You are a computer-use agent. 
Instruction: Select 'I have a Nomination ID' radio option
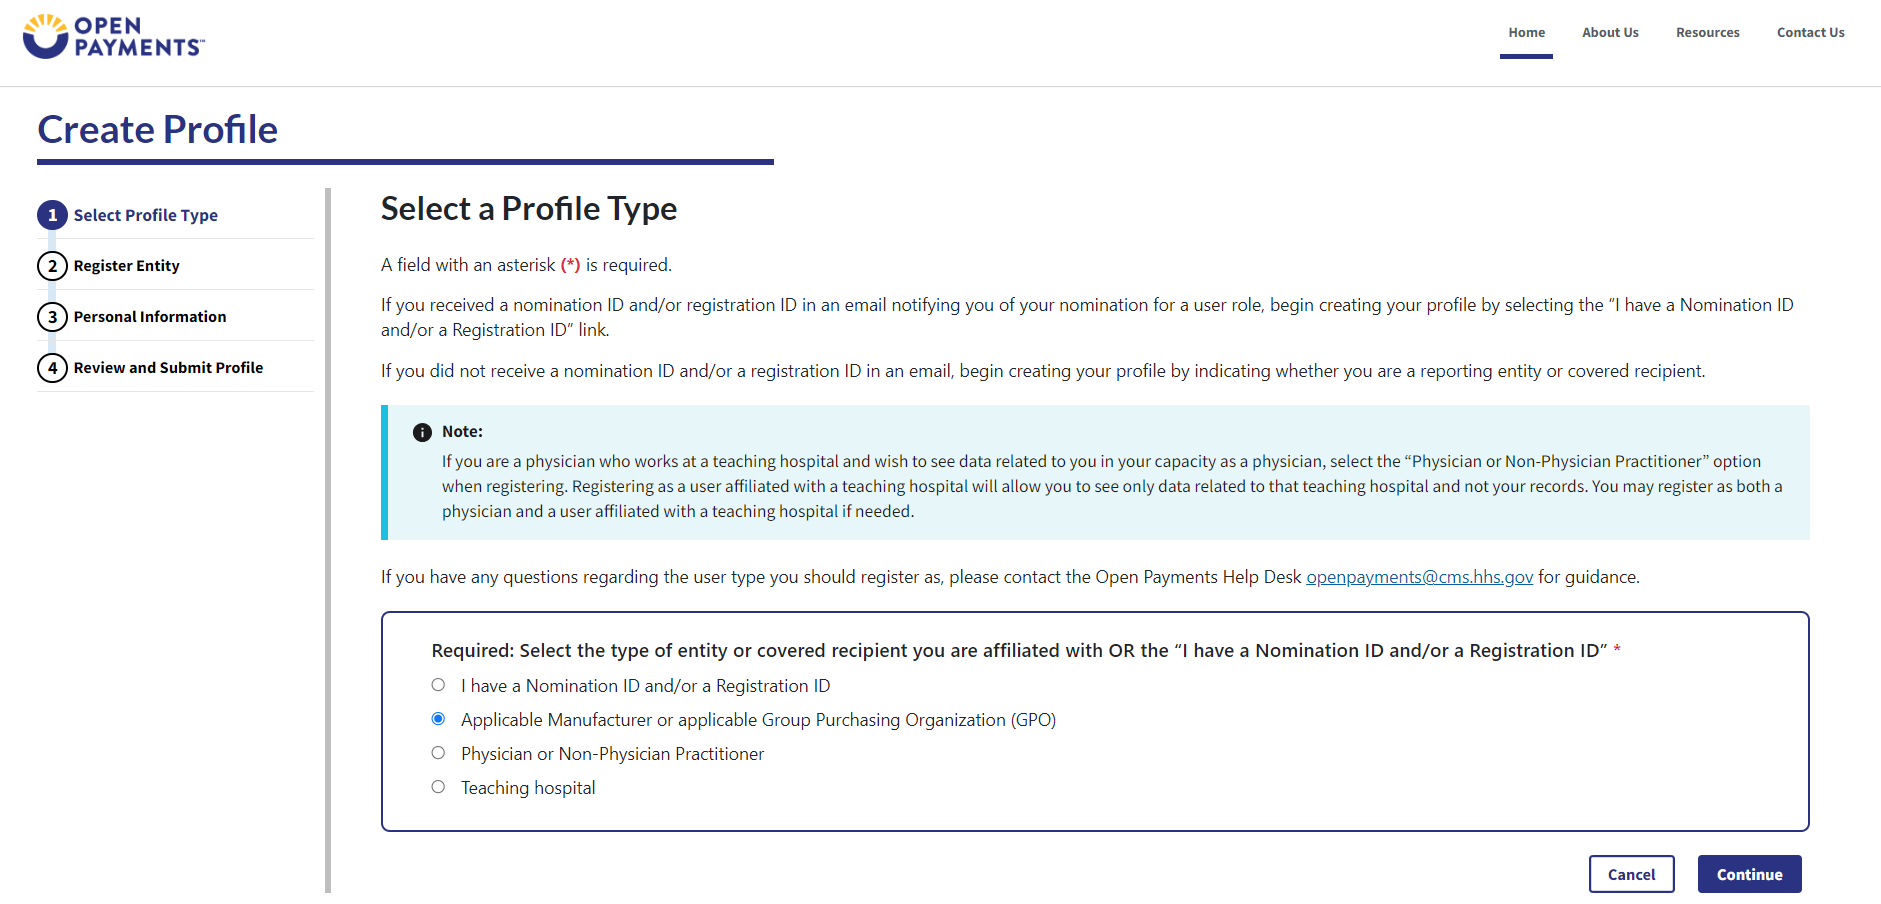438,685
